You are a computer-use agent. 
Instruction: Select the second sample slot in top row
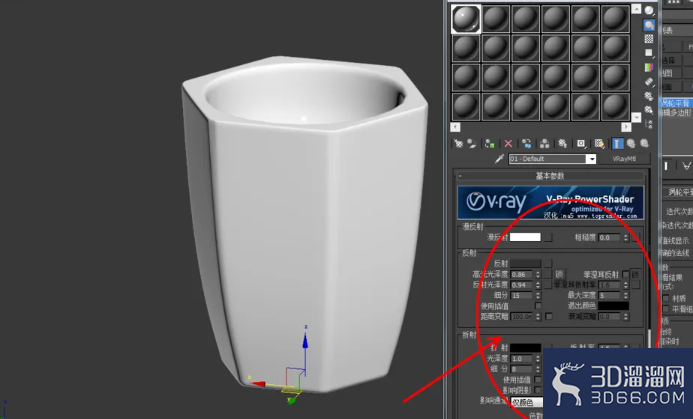click(x=496, y=19)
